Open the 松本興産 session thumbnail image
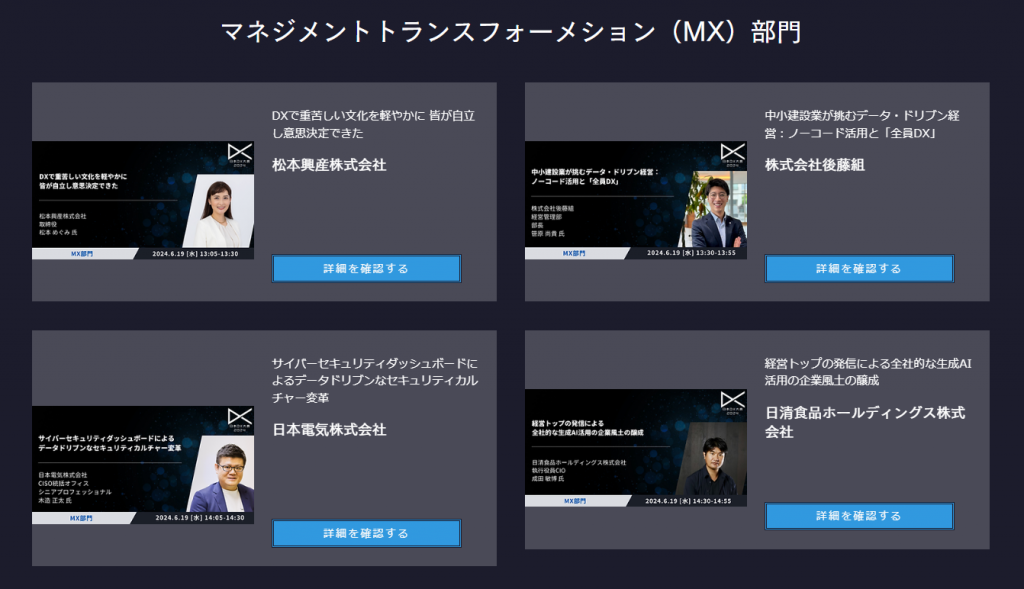The image size is (1024, 589). click(x=143, y=200)
